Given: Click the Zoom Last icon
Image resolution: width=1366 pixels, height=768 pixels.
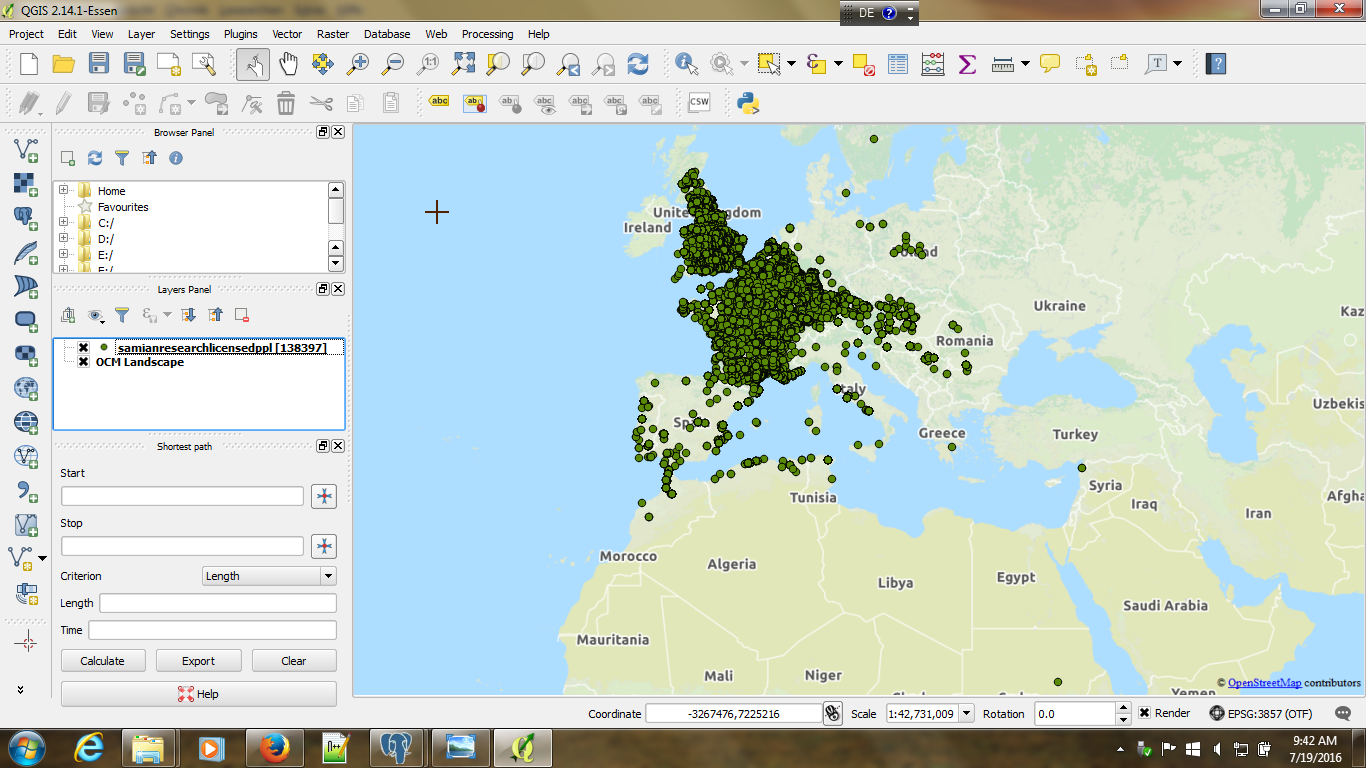Looking at the screenshot, I should tap(568, 64).
